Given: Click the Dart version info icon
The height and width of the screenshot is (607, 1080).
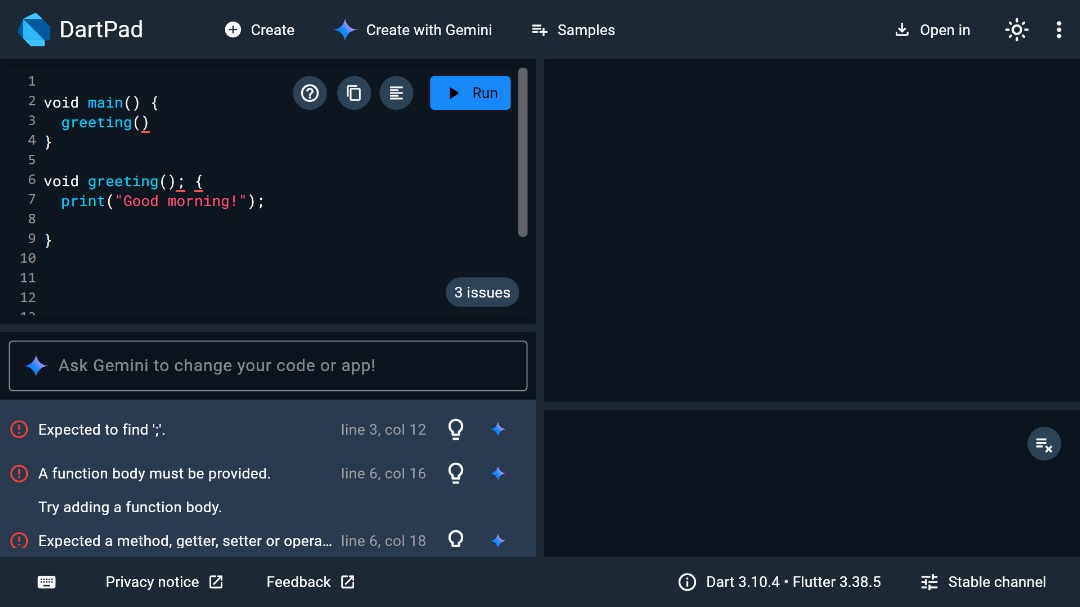Looking at the screenshot, I should click(x=687, y=582).
